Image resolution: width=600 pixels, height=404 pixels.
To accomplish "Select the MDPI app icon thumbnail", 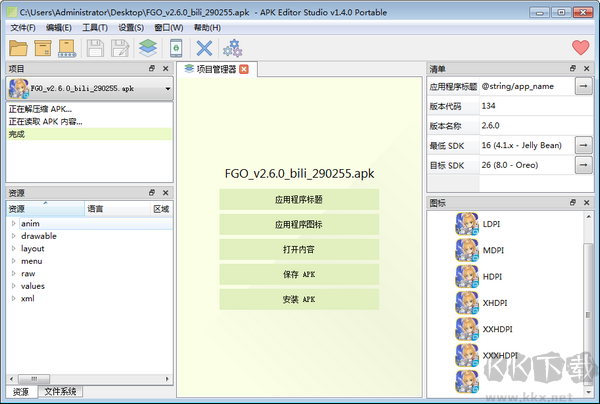I will (467, 250).
